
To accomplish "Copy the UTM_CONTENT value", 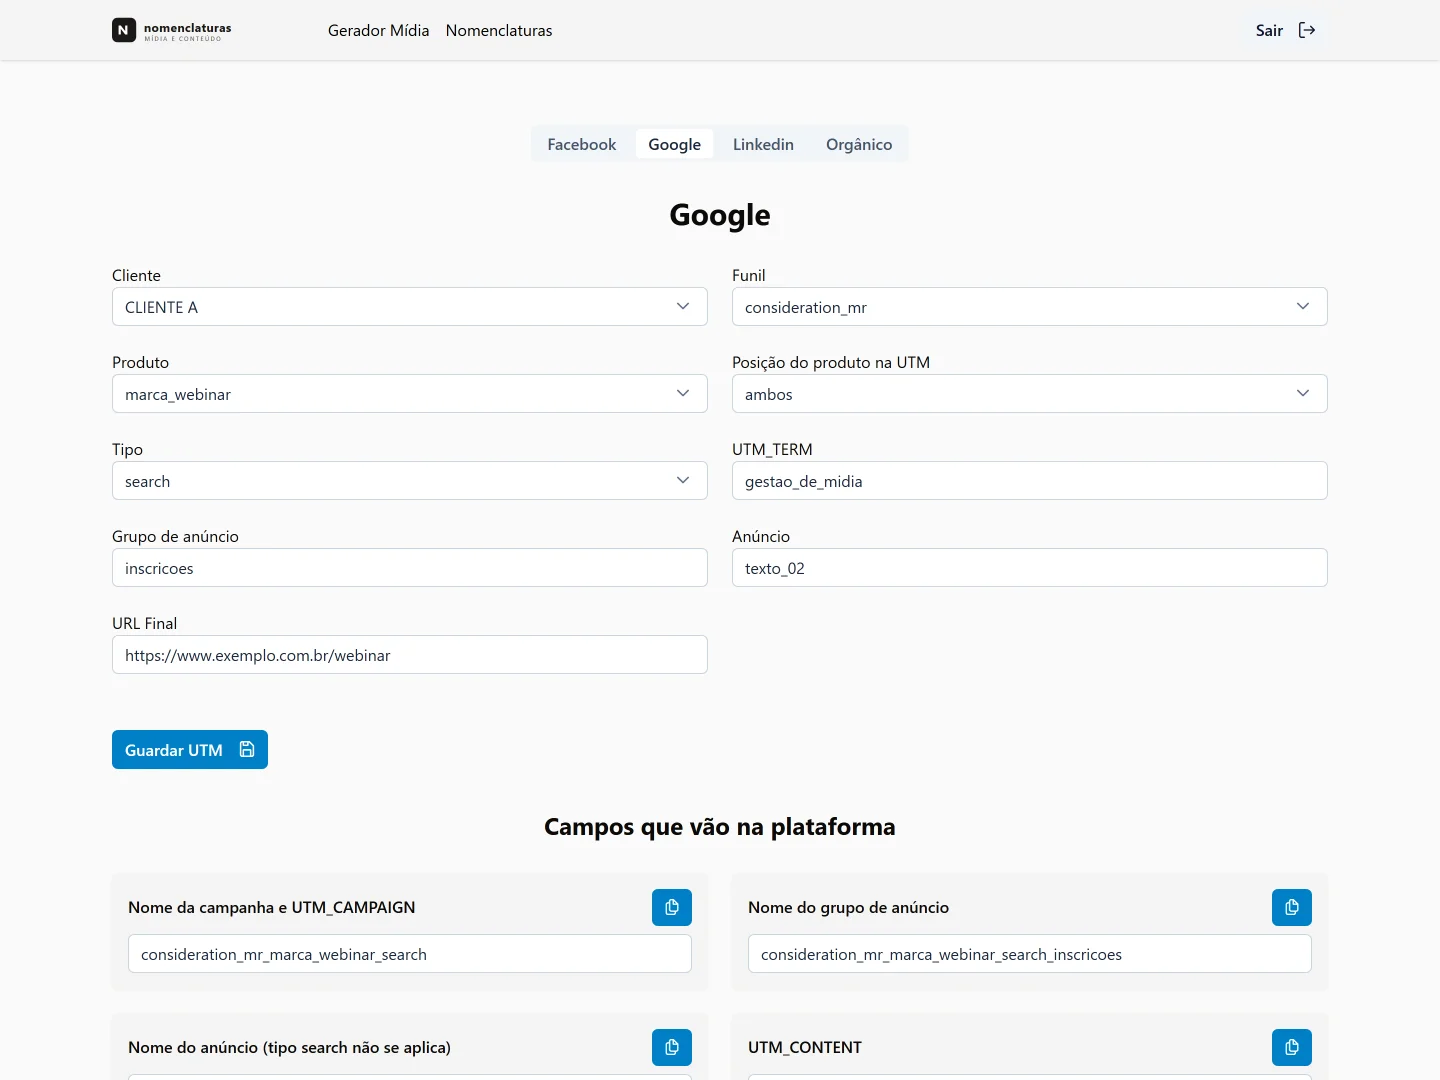I will point(1292,1047).
